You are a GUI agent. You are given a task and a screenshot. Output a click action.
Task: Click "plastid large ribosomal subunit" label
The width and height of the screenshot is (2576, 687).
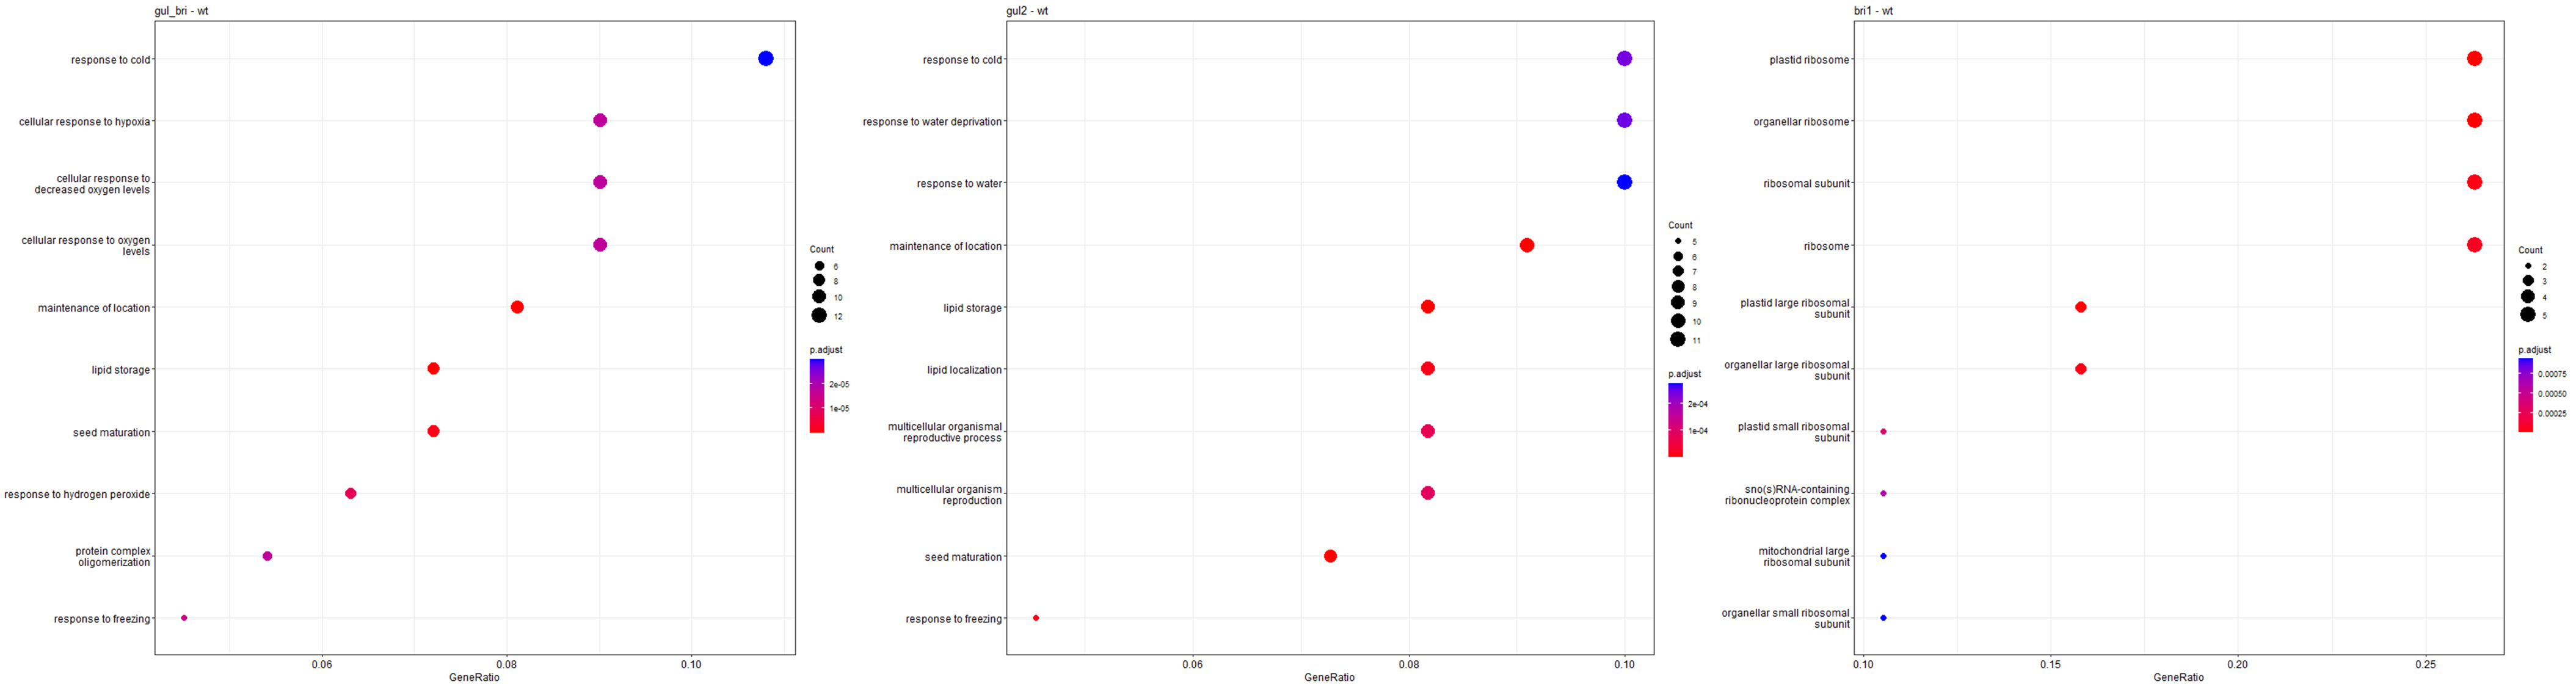1795,309
